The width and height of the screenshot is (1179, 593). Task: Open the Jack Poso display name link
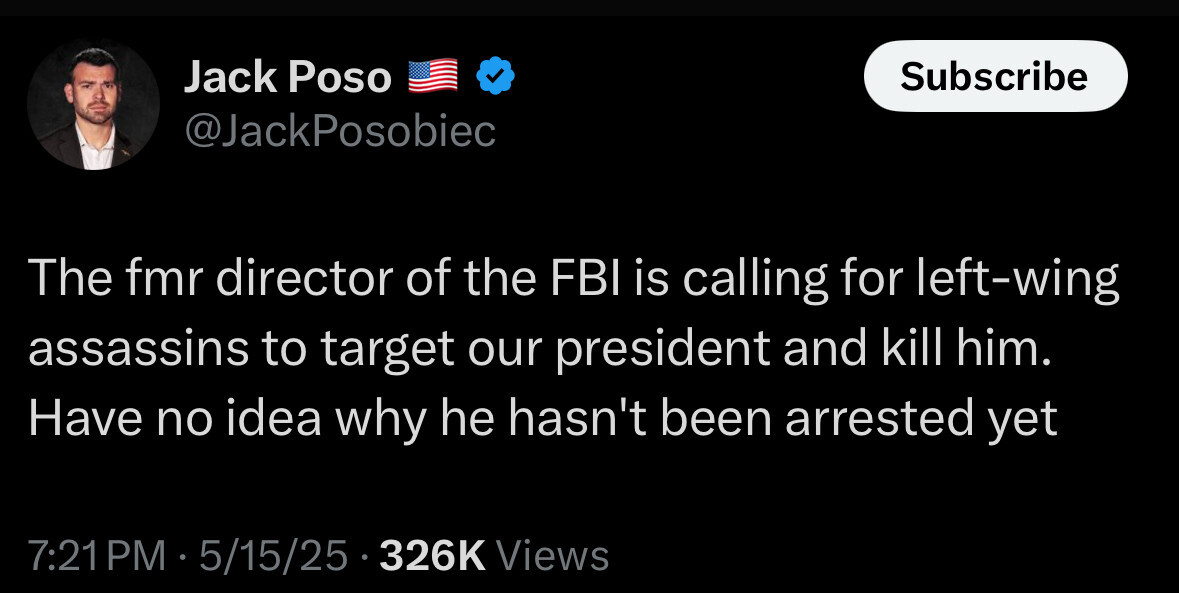(287, 78)
